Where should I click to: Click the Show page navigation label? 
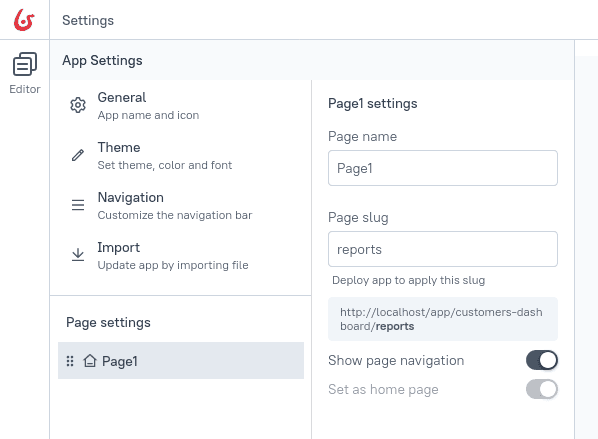click(x=396, y=360)
